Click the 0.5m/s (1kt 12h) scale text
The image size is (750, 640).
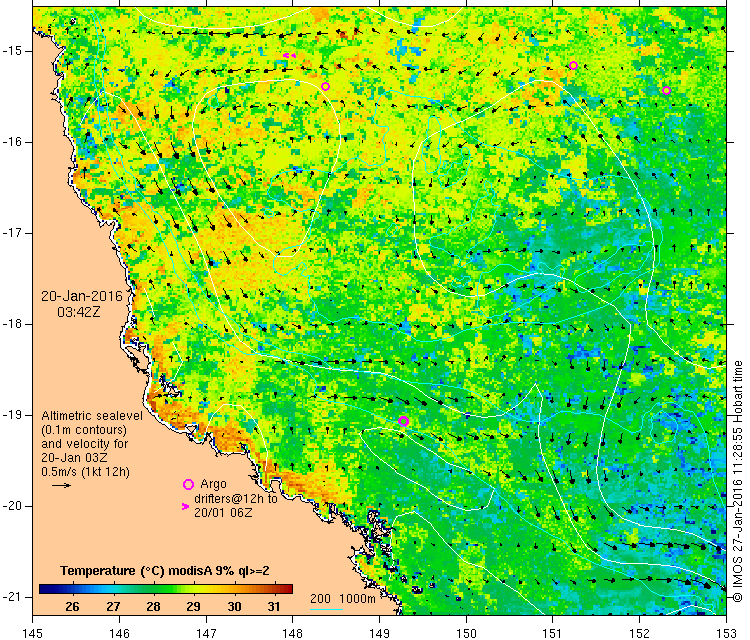click(x=85, y=472)
